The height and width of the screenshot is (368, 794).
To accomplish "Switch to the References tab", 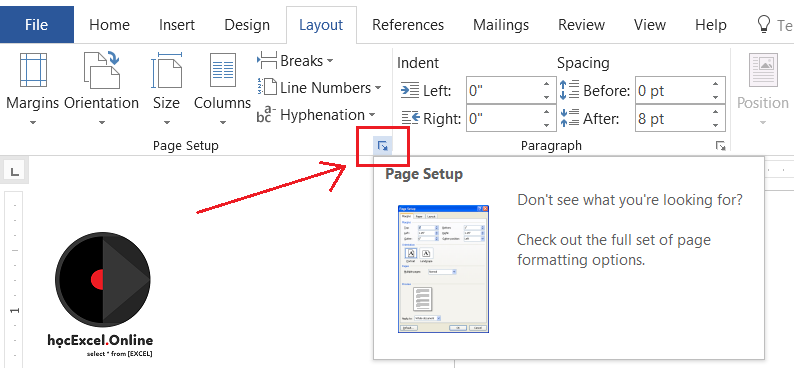I will point(408,25).
